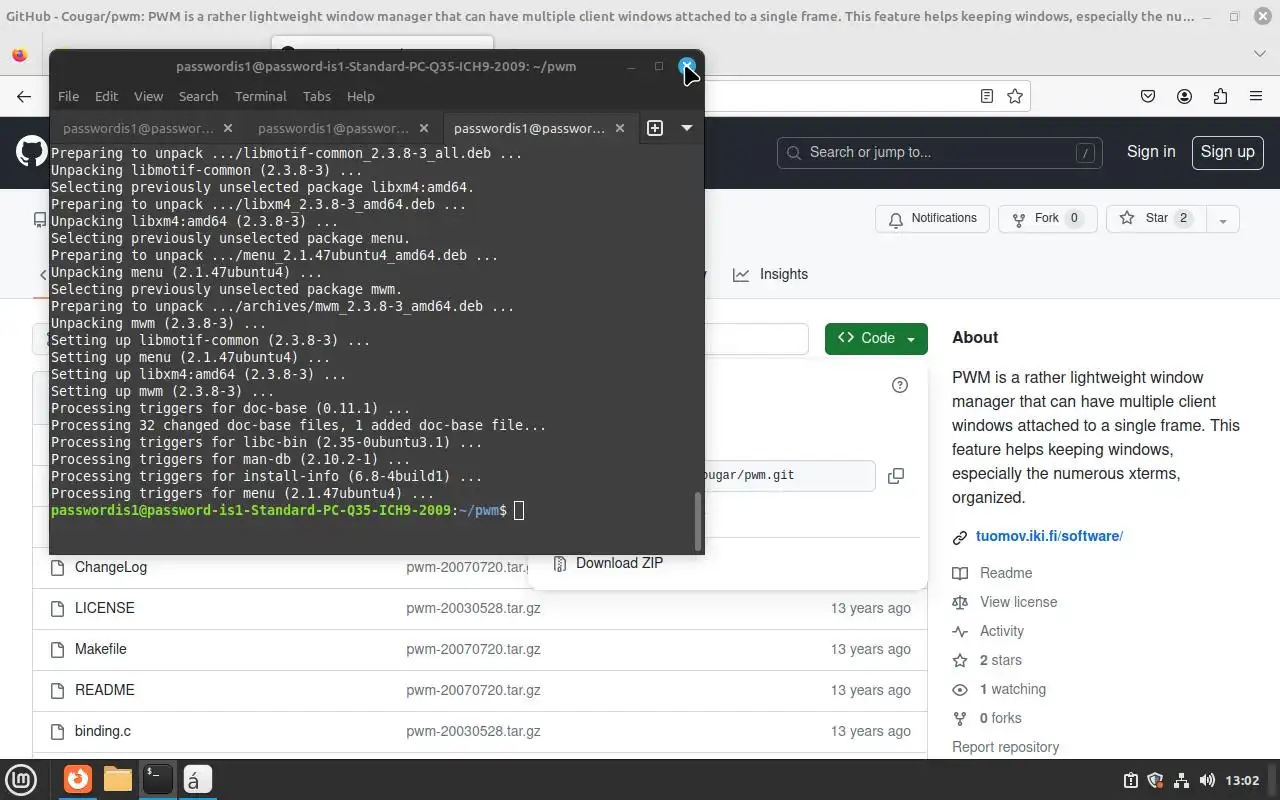Click the 13:02 clock
The image size is (1280, 800).
click(x=1242, y=780)
